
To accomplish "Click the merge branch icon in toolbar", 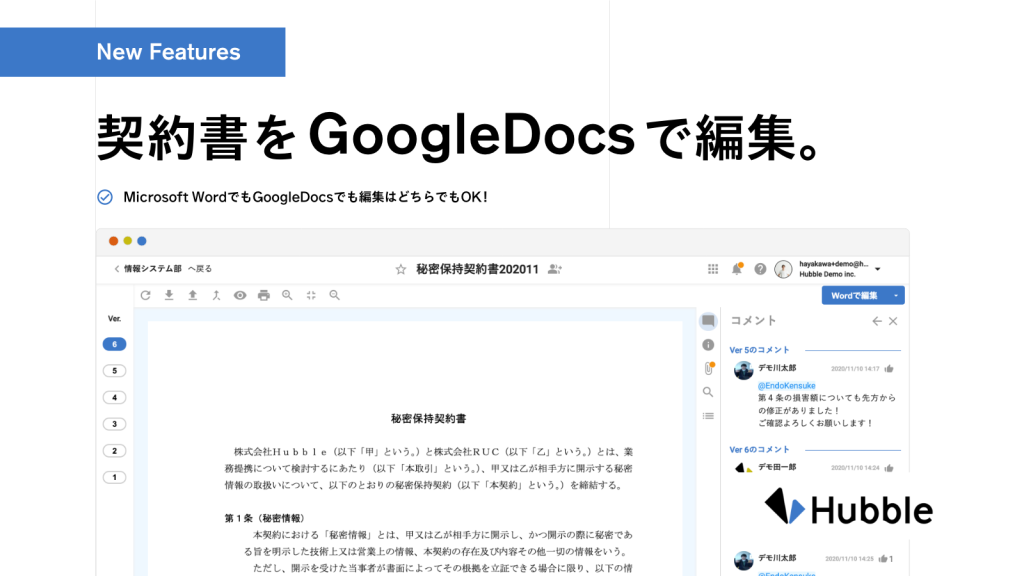I will pos(216,295).
